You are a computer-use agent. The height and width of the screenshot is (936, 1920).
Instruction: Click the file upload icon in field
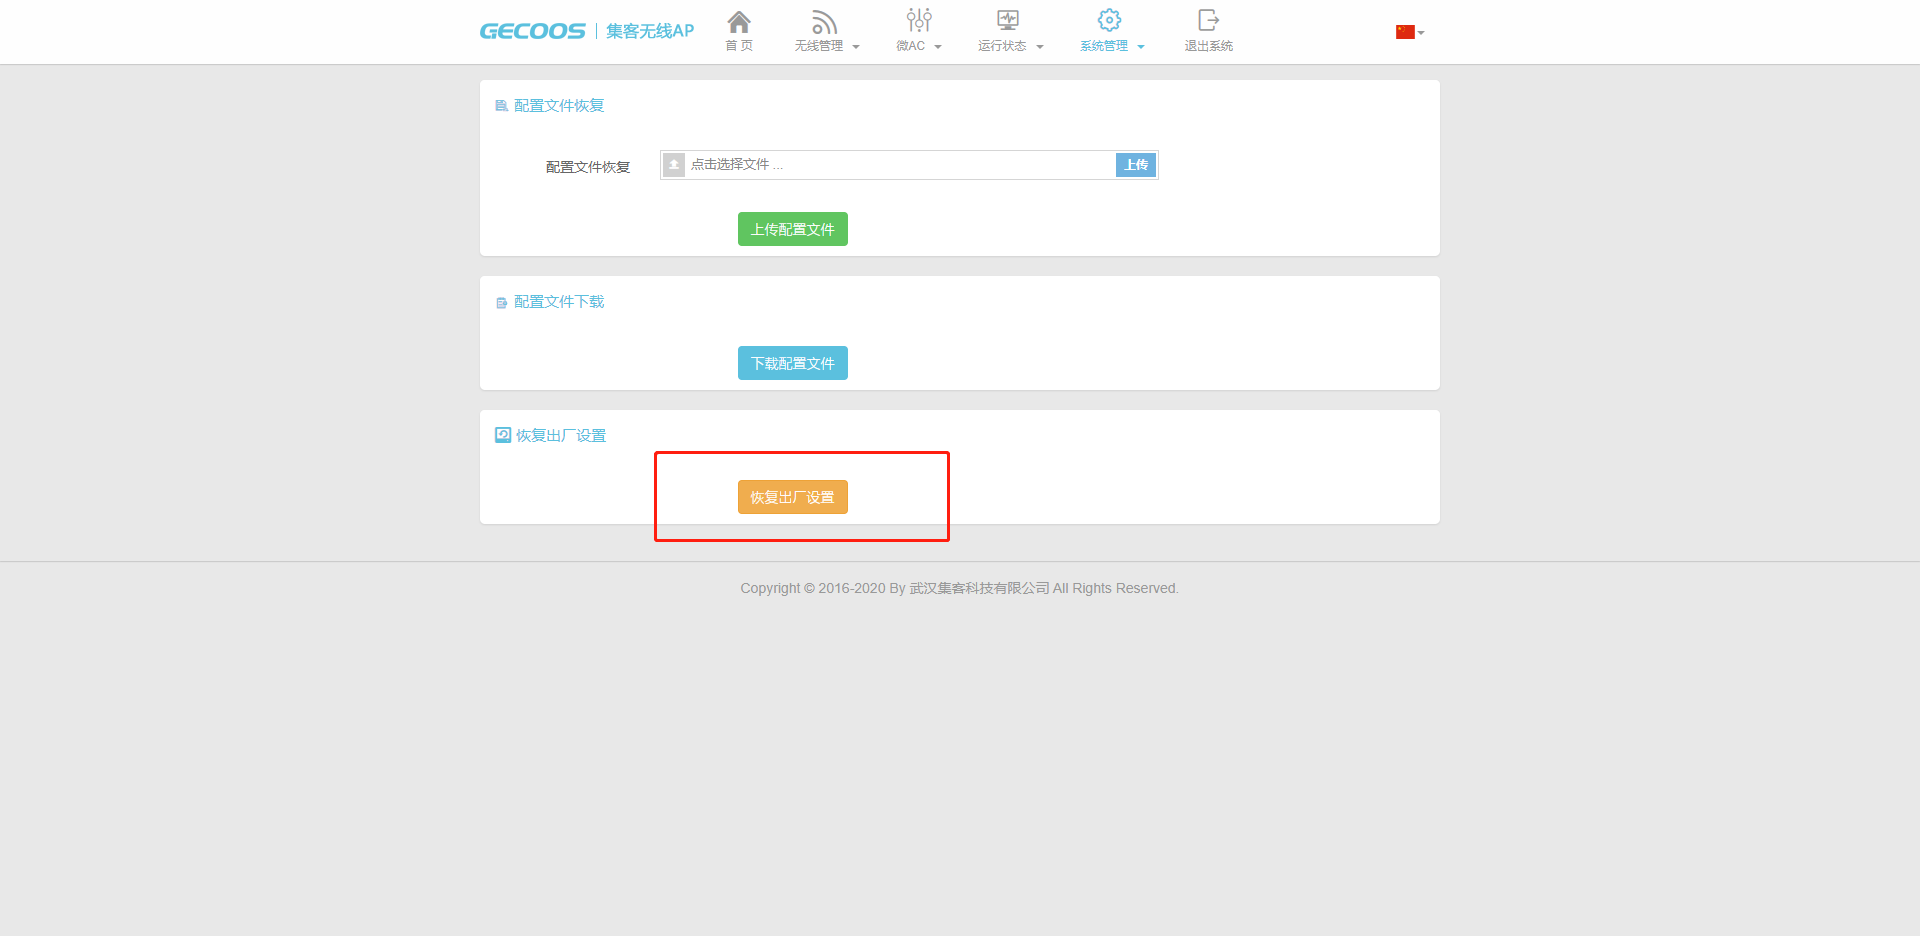pyautogui.click(x=674, y=165)
